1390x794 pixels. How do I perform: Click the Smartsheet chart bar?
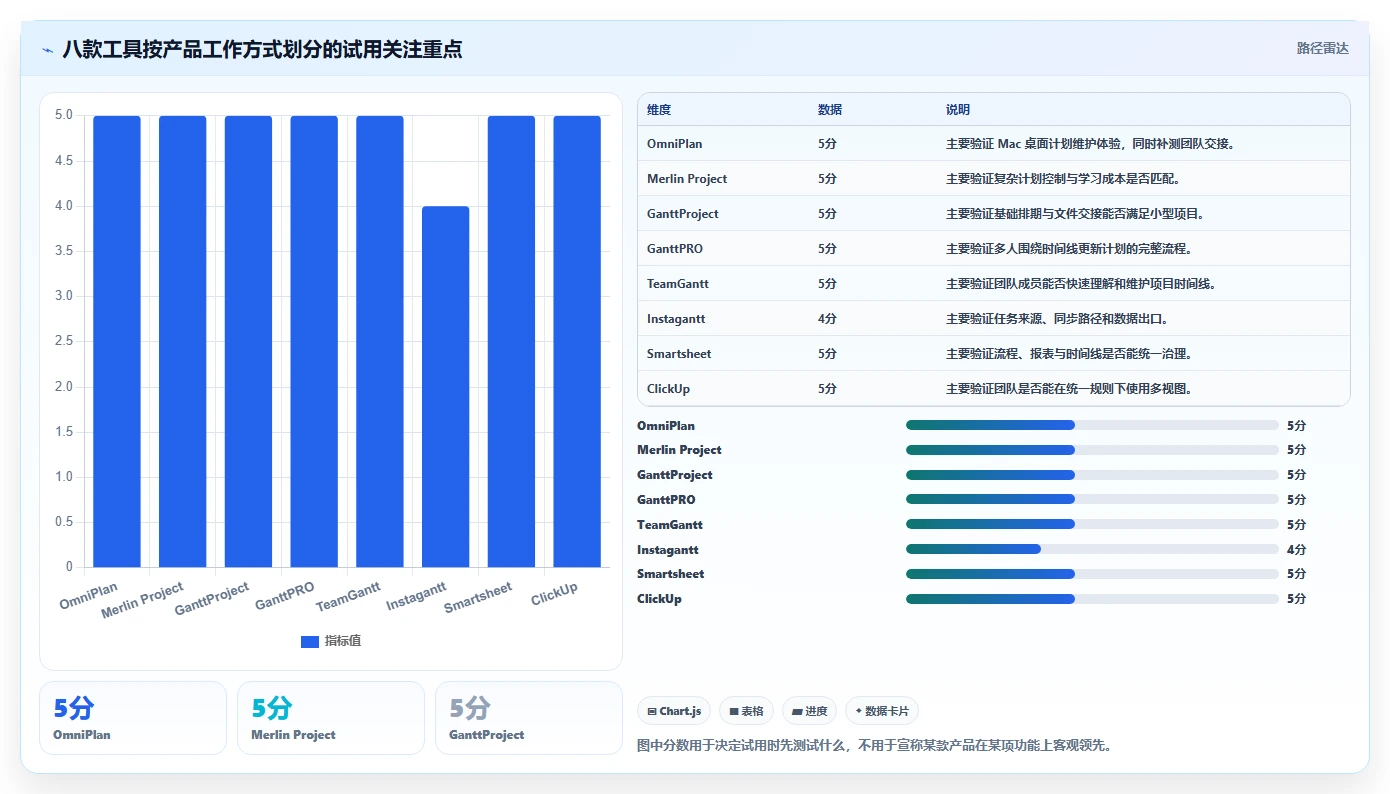pyautogui.click(x=511, y=341)
